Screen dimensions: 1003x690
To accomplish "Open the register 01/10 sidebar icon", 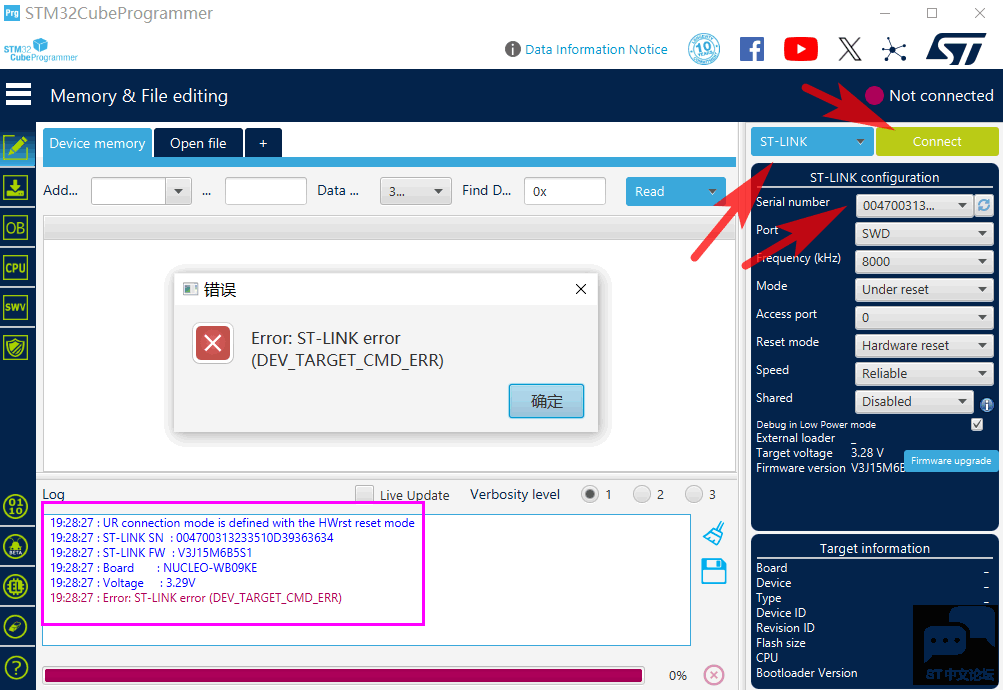I will tap(16, 506).
